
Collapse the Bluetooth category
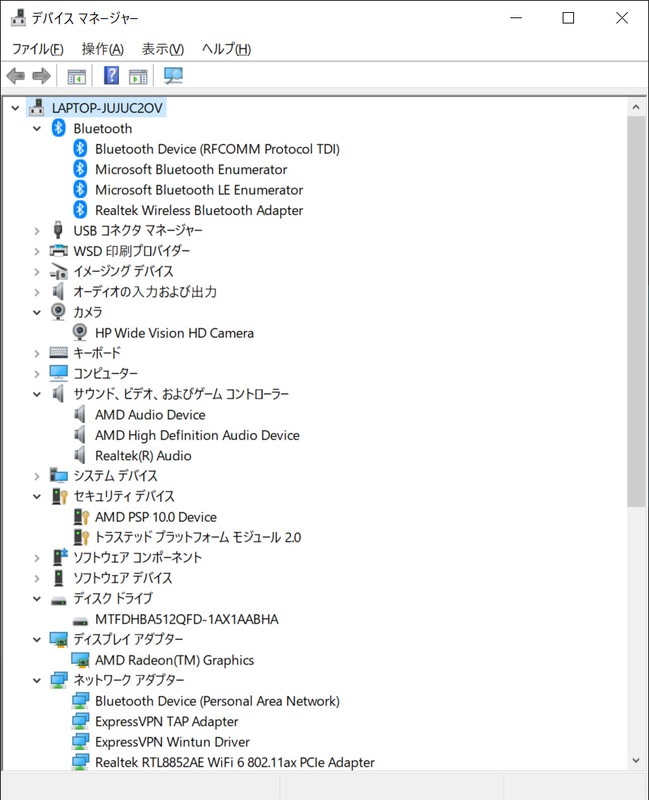[37, 129]
